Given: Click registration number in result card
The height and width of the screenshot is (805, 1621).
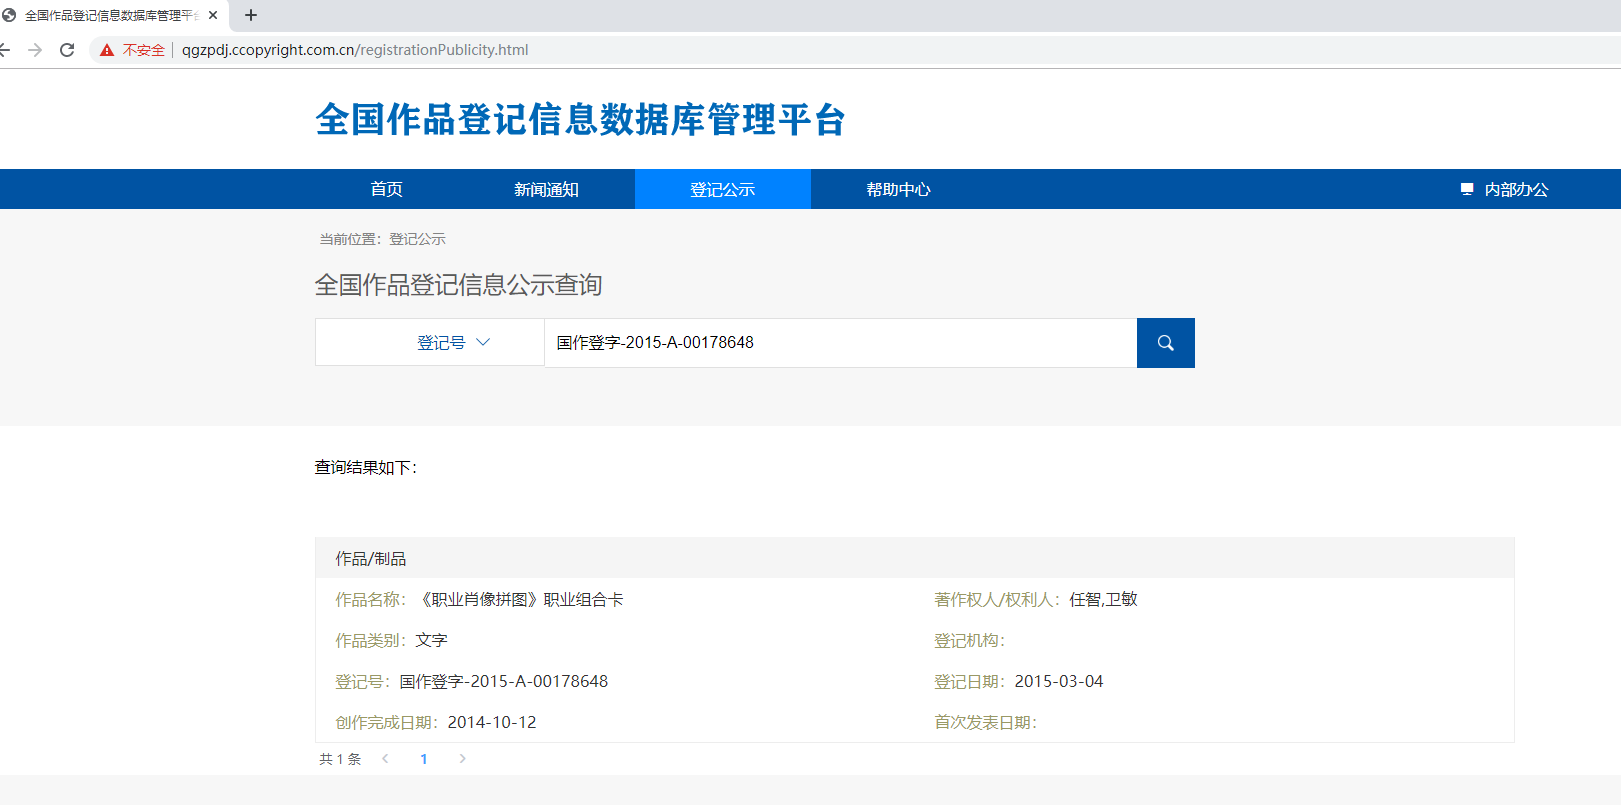Looking at the screenshot, I should pos(504,682).
